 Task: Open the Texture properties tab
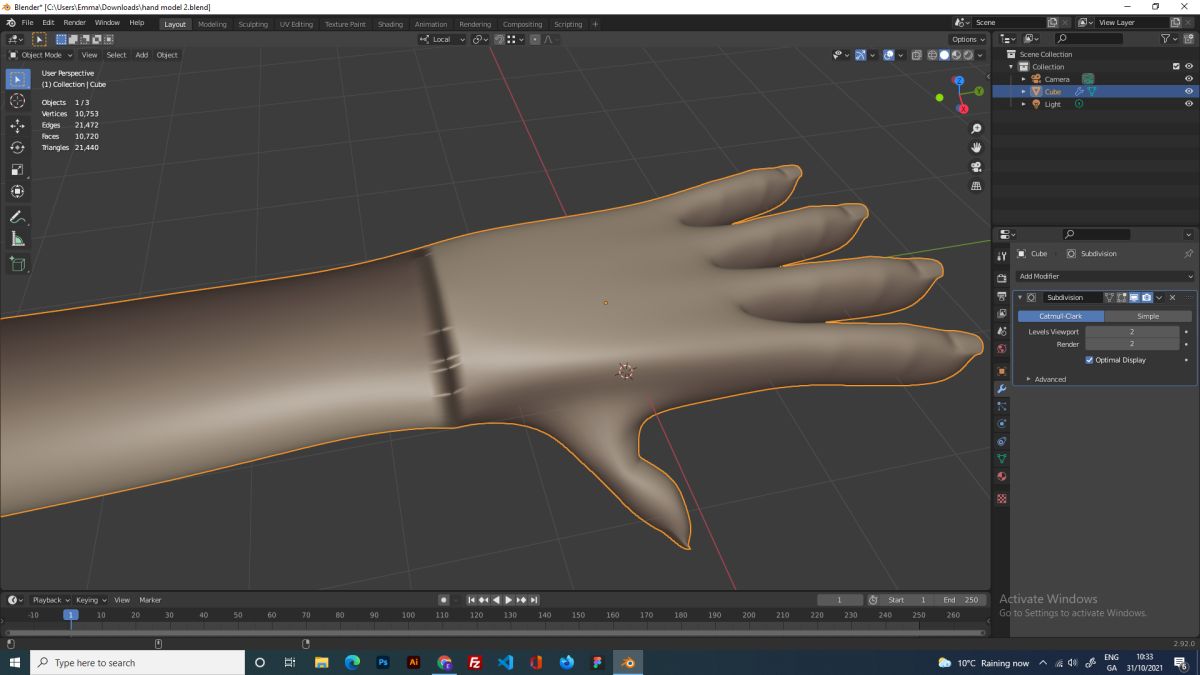[1002, 498]
